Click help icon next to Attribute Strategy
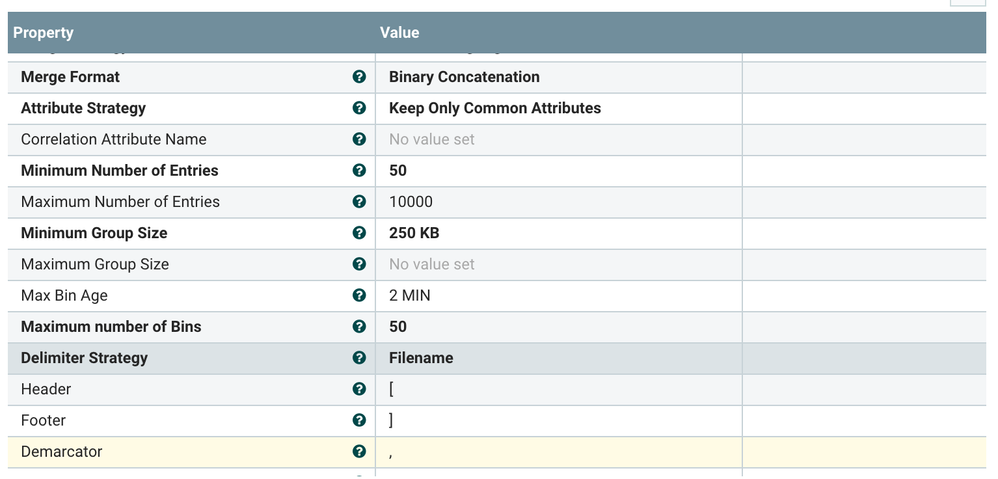The image size is (998, 479). pos(359,108)
